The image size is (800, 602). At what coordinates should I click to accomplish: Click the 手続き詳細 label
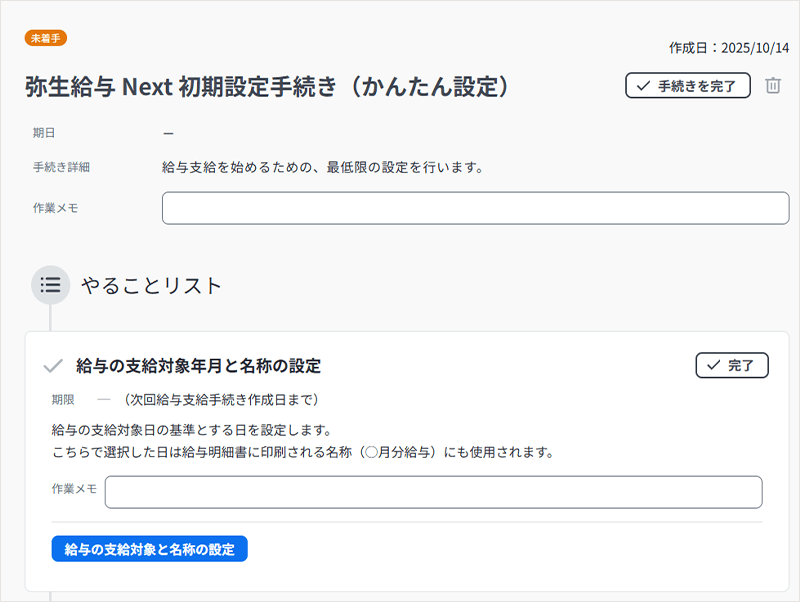pyautogui.click(x=61, y=167)
